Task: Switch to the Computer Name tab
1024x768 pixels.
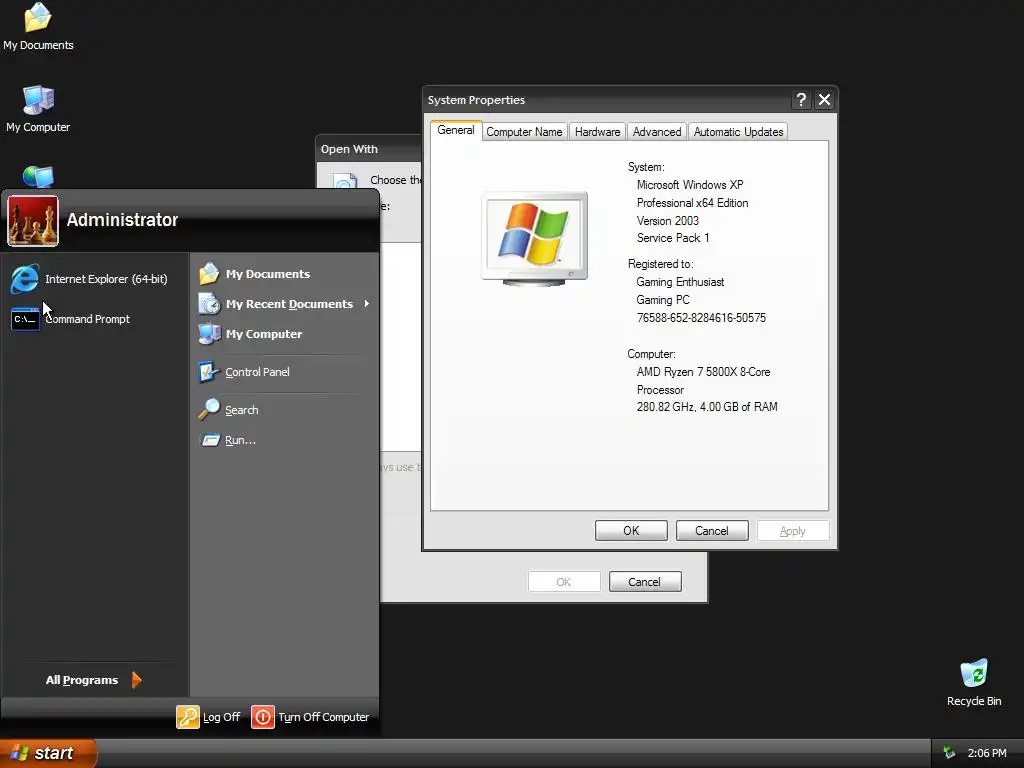Action: [524, 131]
